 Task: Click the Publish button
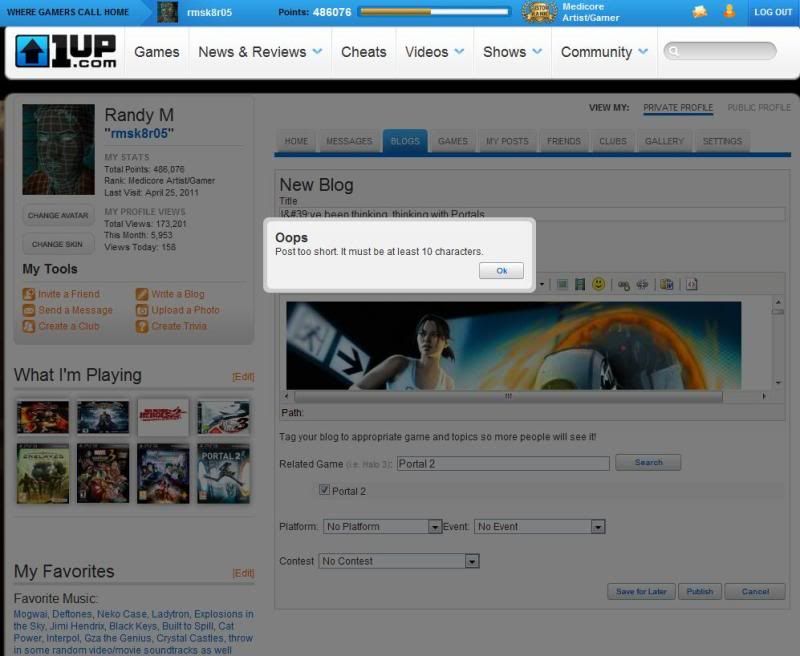click(x=700, y=592)
